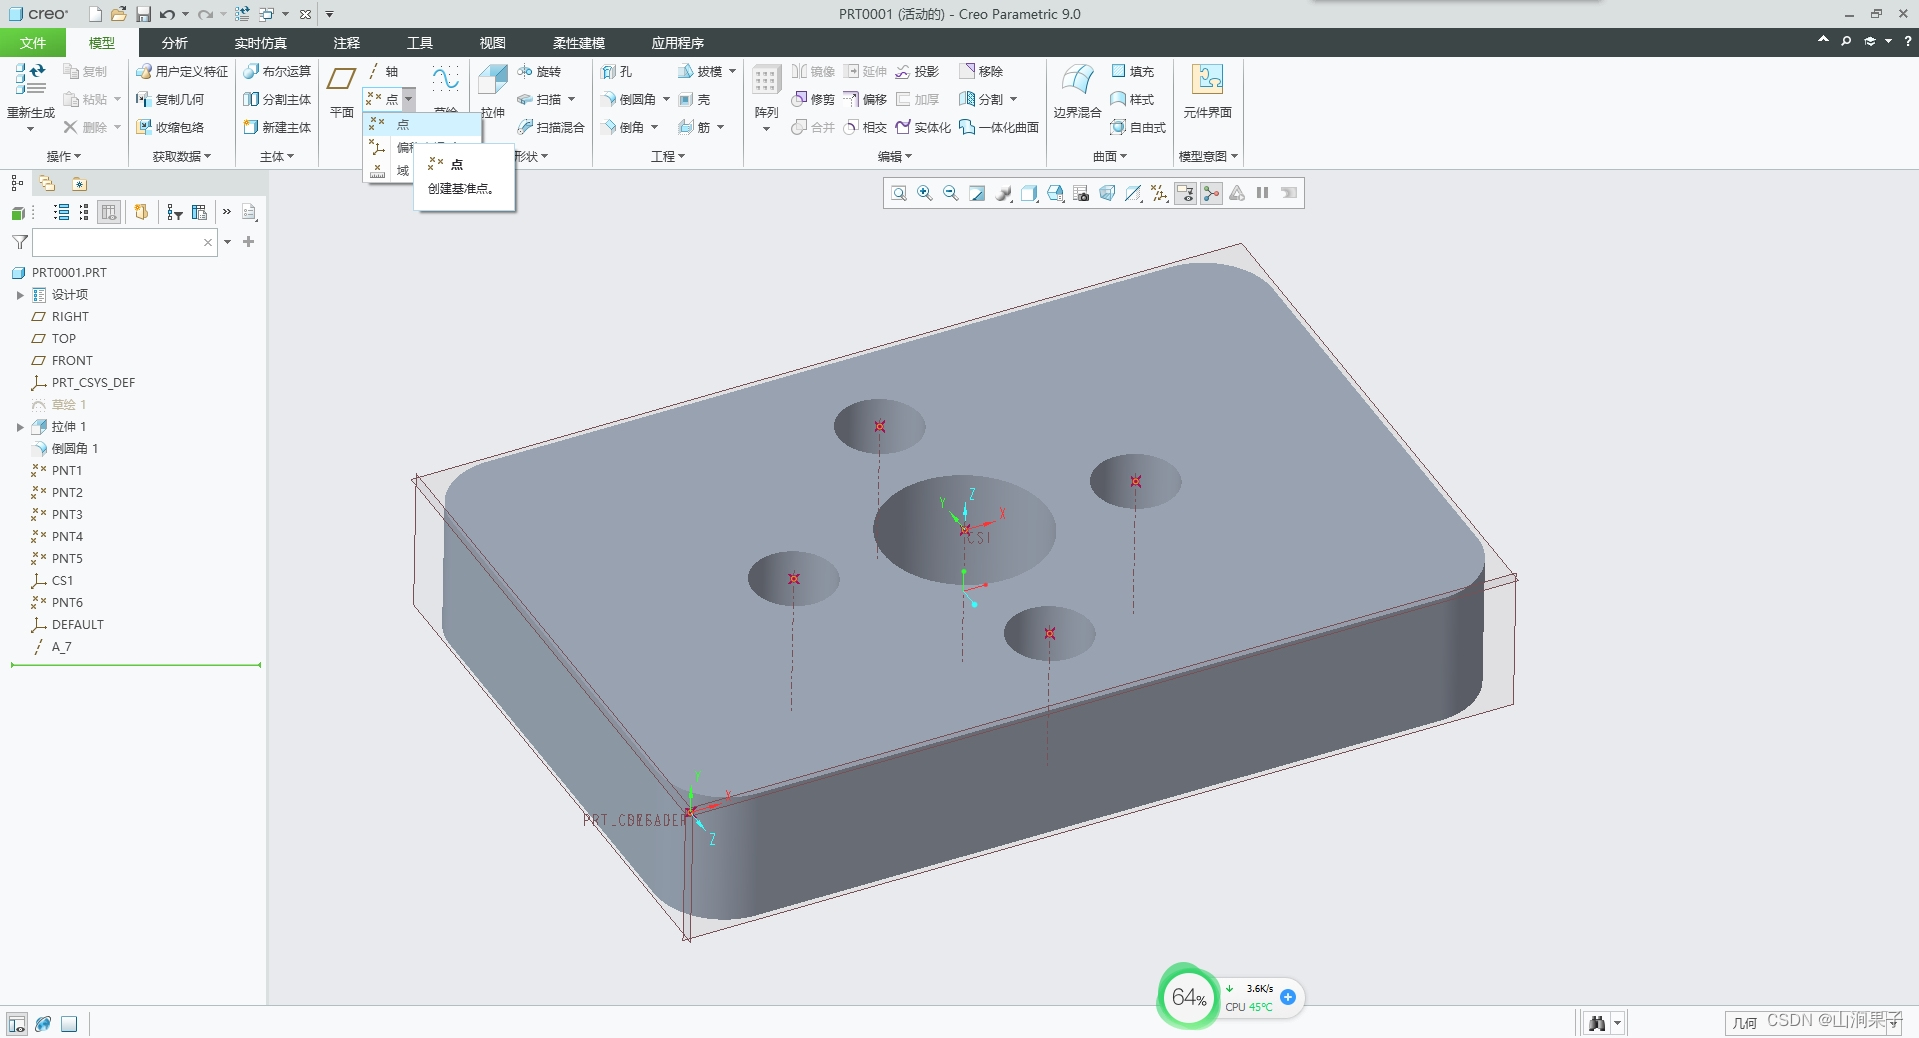The height and width of the screenshot is (1038, 1919).
Task: Click the 旋转 (Revolve) tool
Action: tap(539, 71)
